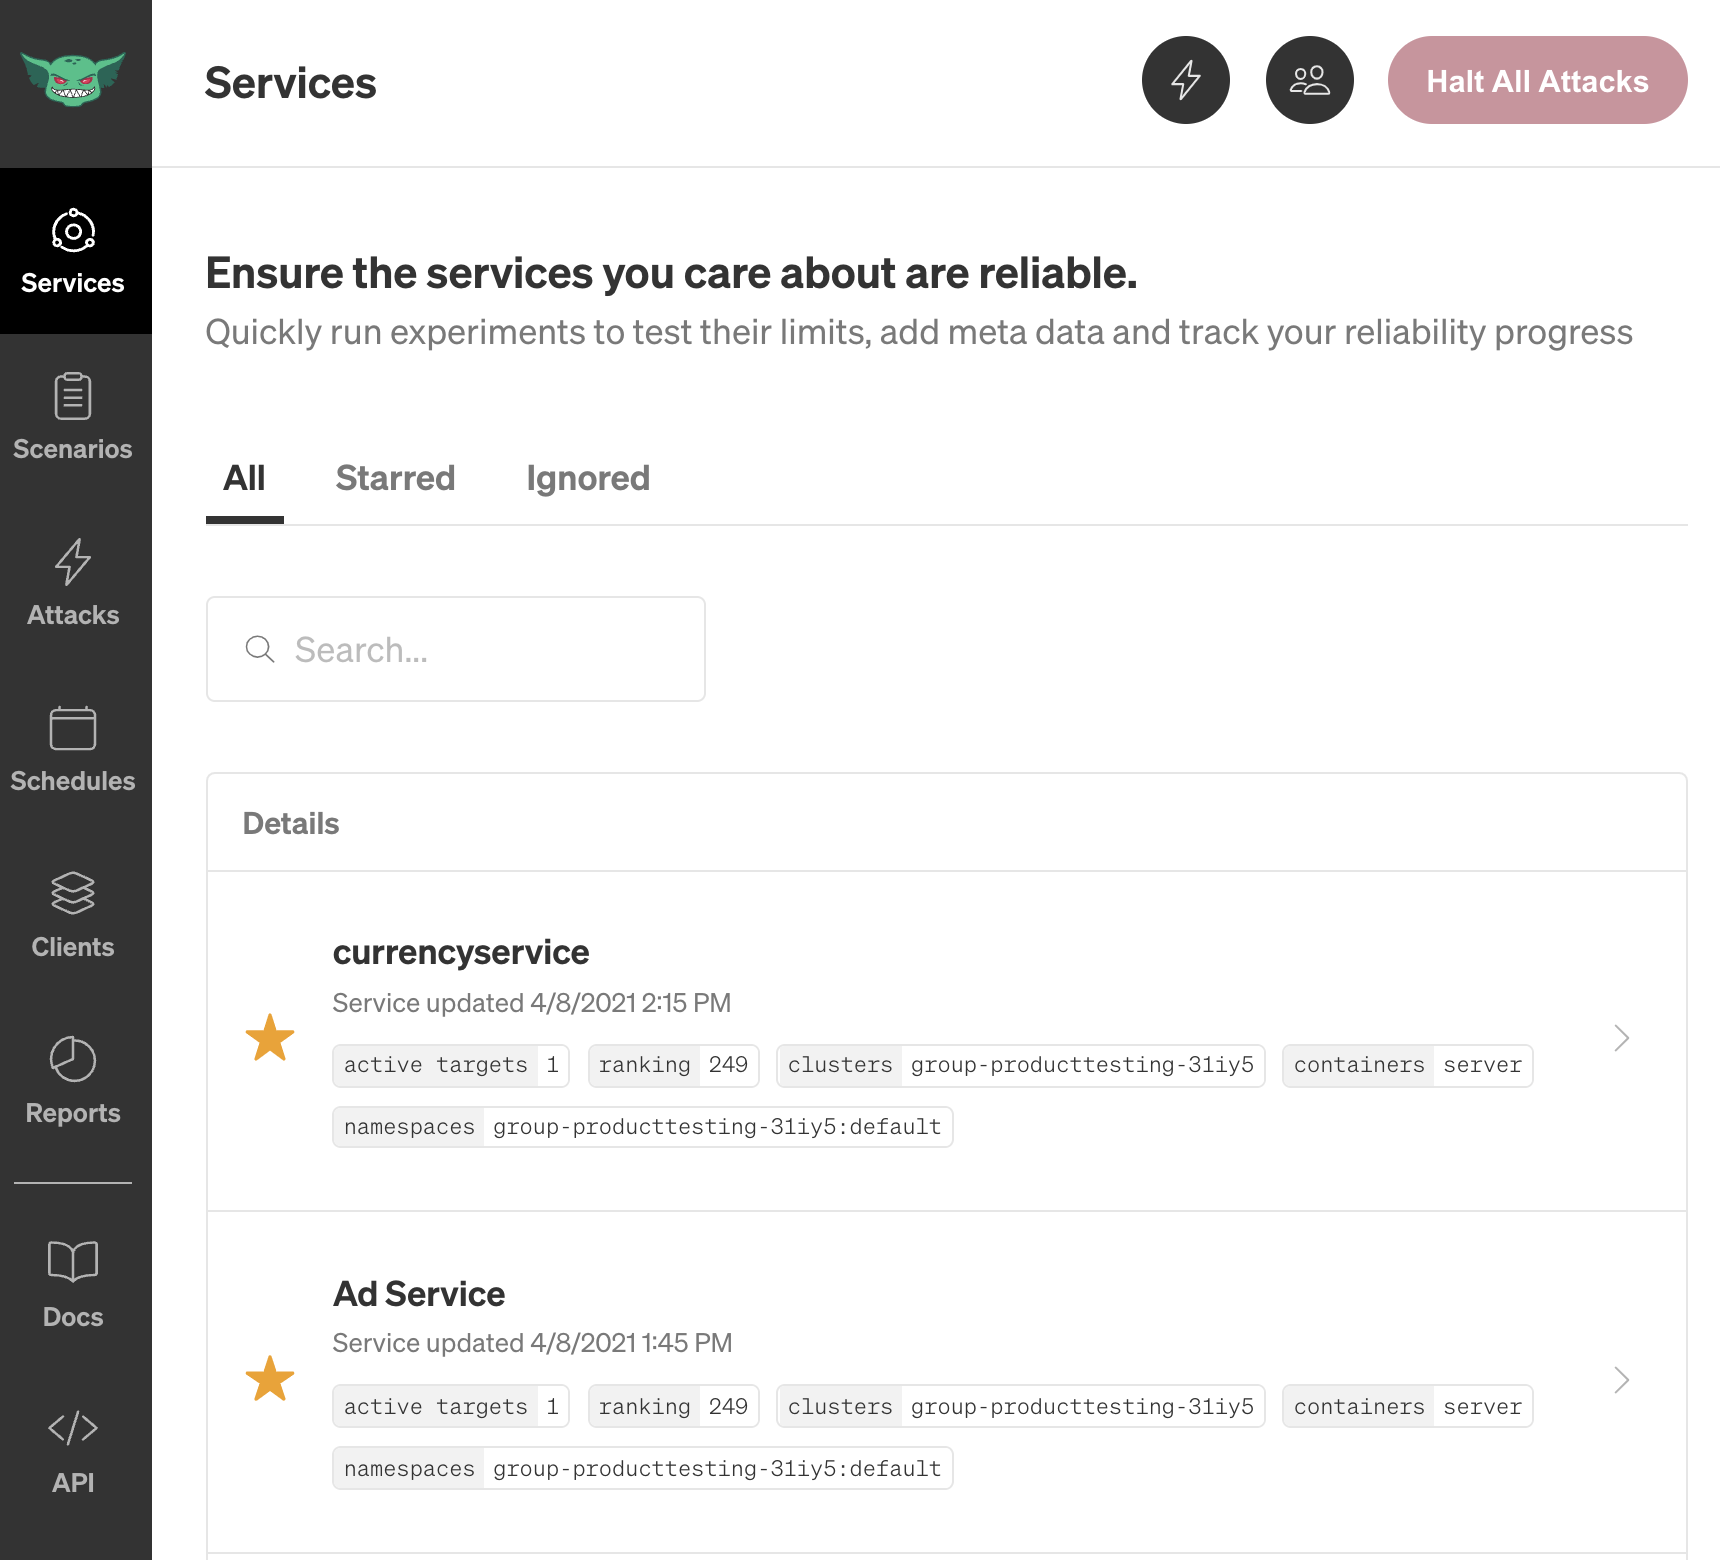Open the Docs page
The image size is (1720, 1560).
[x=72, y=1282]
